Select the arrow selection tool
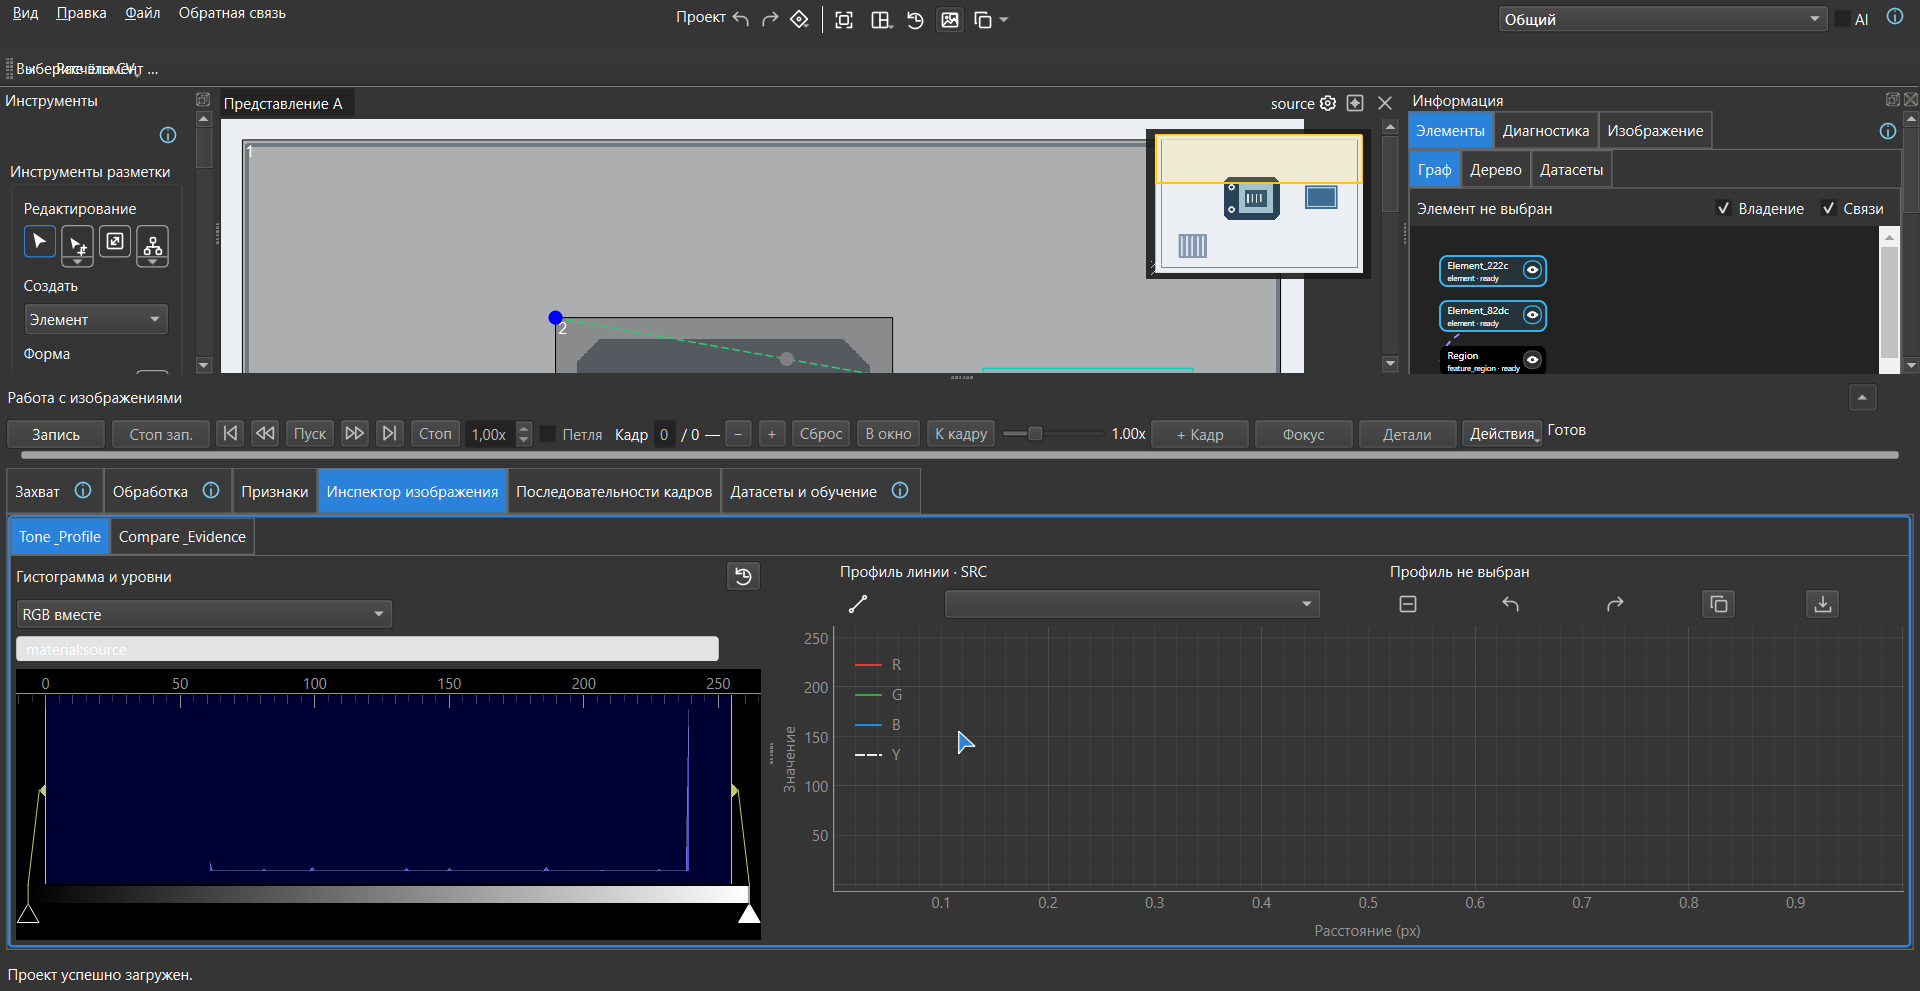 point(39,241)
